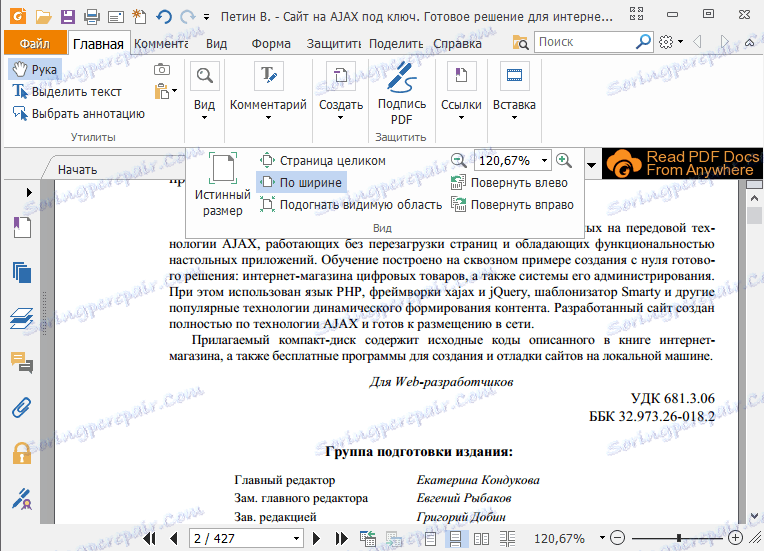
Task: Expand the left navigation panel arrow
Action: pos(29,192)
